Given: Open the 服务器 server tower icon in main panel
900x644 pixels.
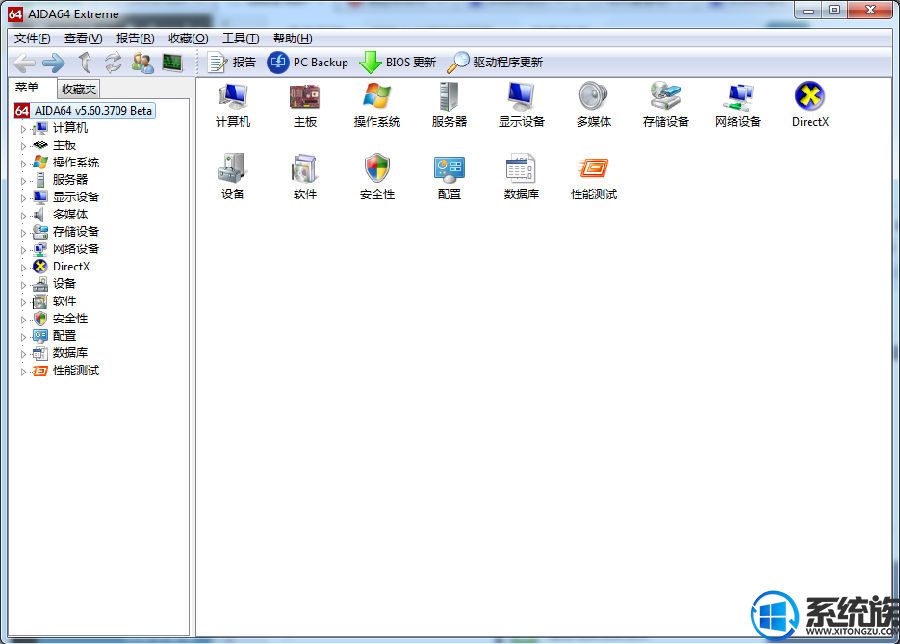Looking at the screenshot, I should coord(449,96).
